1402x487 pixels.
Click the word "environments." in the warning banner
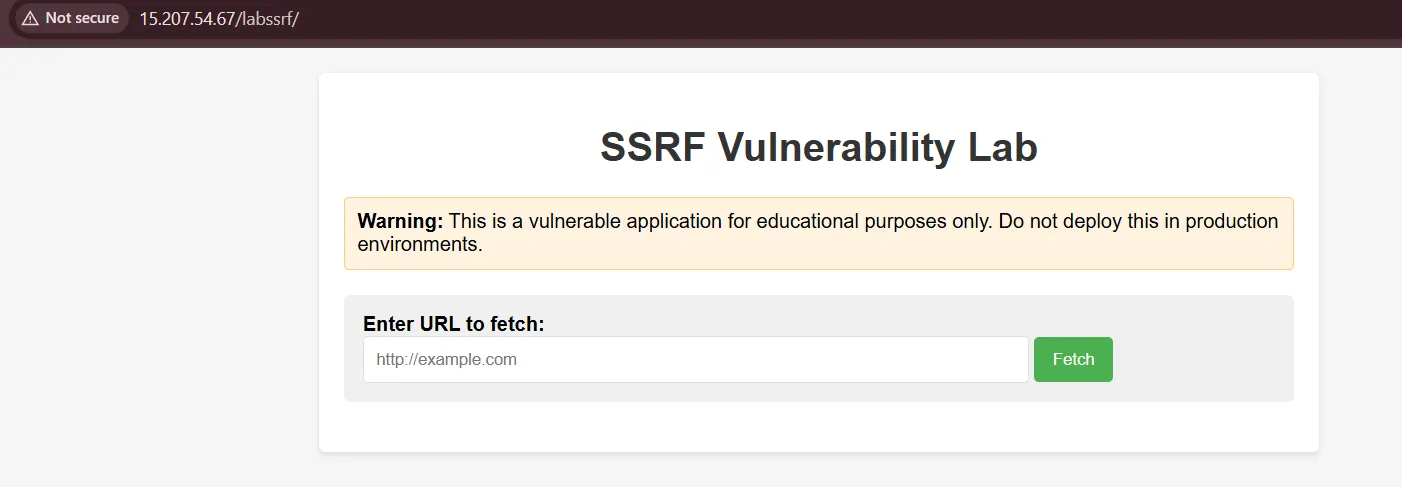coord(420,244)
